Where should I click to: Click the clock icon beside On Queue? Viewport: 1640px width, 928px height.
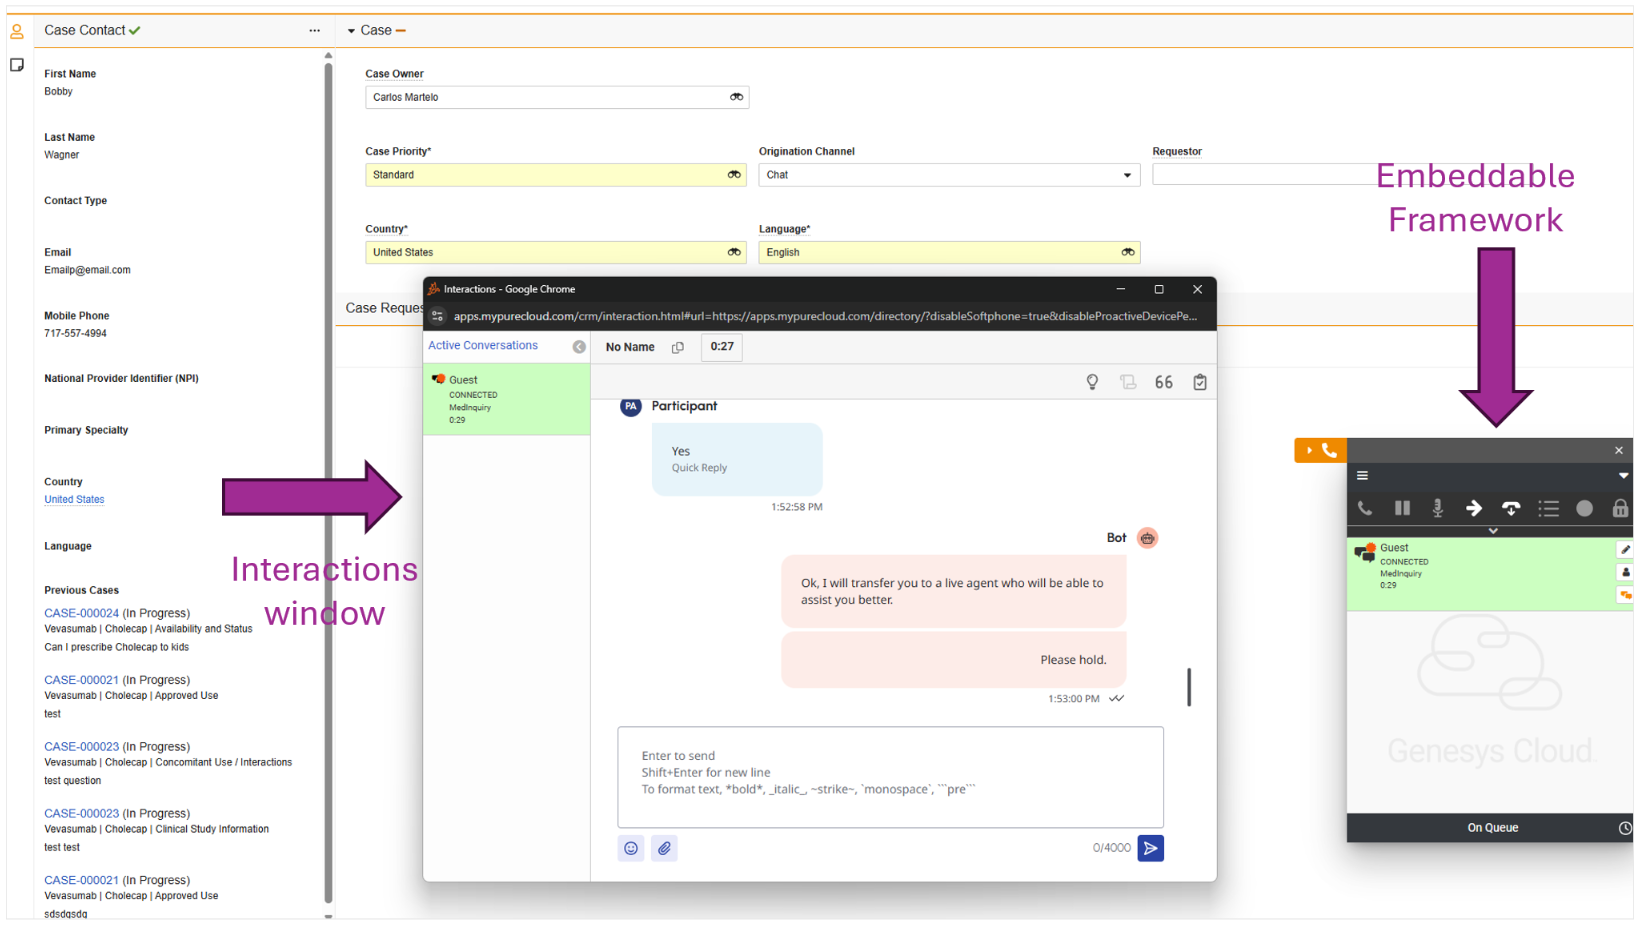(x=1625, y=828)
